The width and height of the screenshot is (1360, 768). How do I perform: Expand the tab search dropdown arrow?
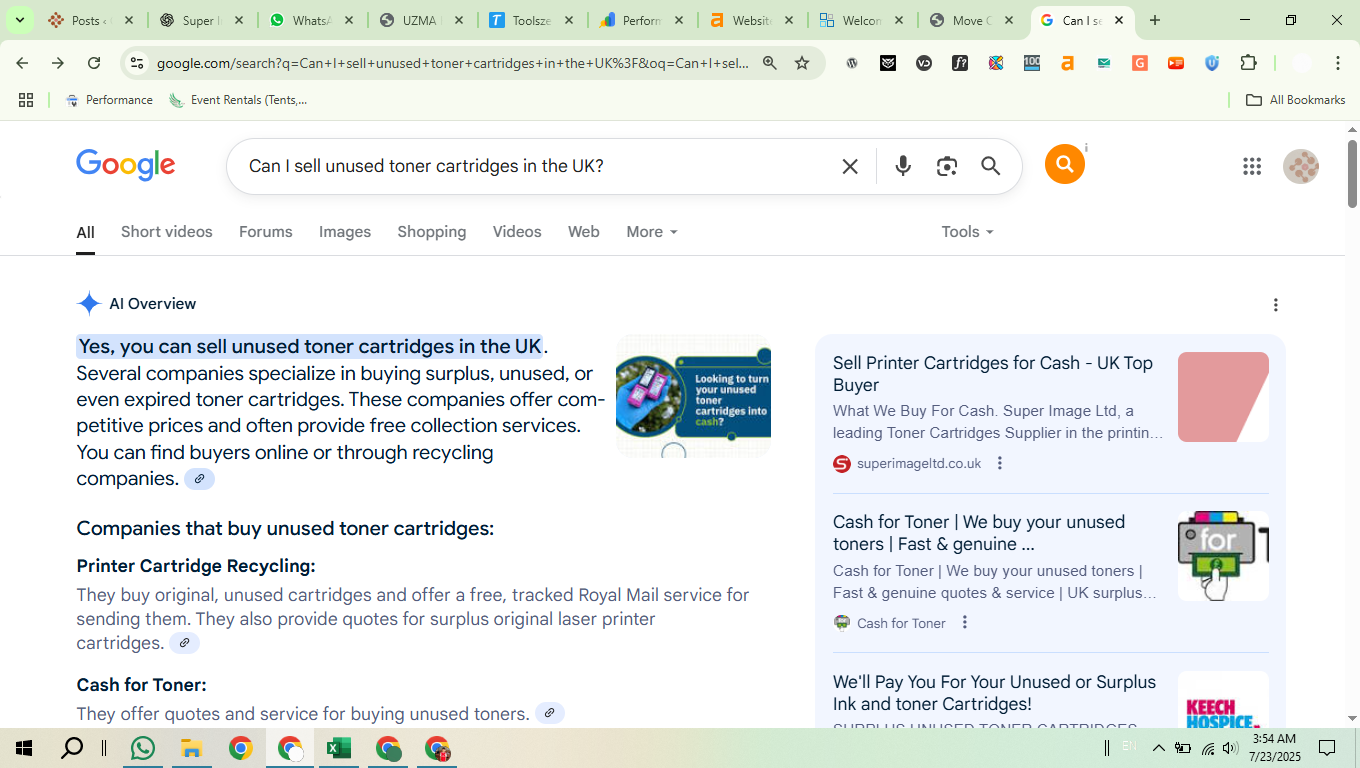pyautogui.click(x=19, y=20)
